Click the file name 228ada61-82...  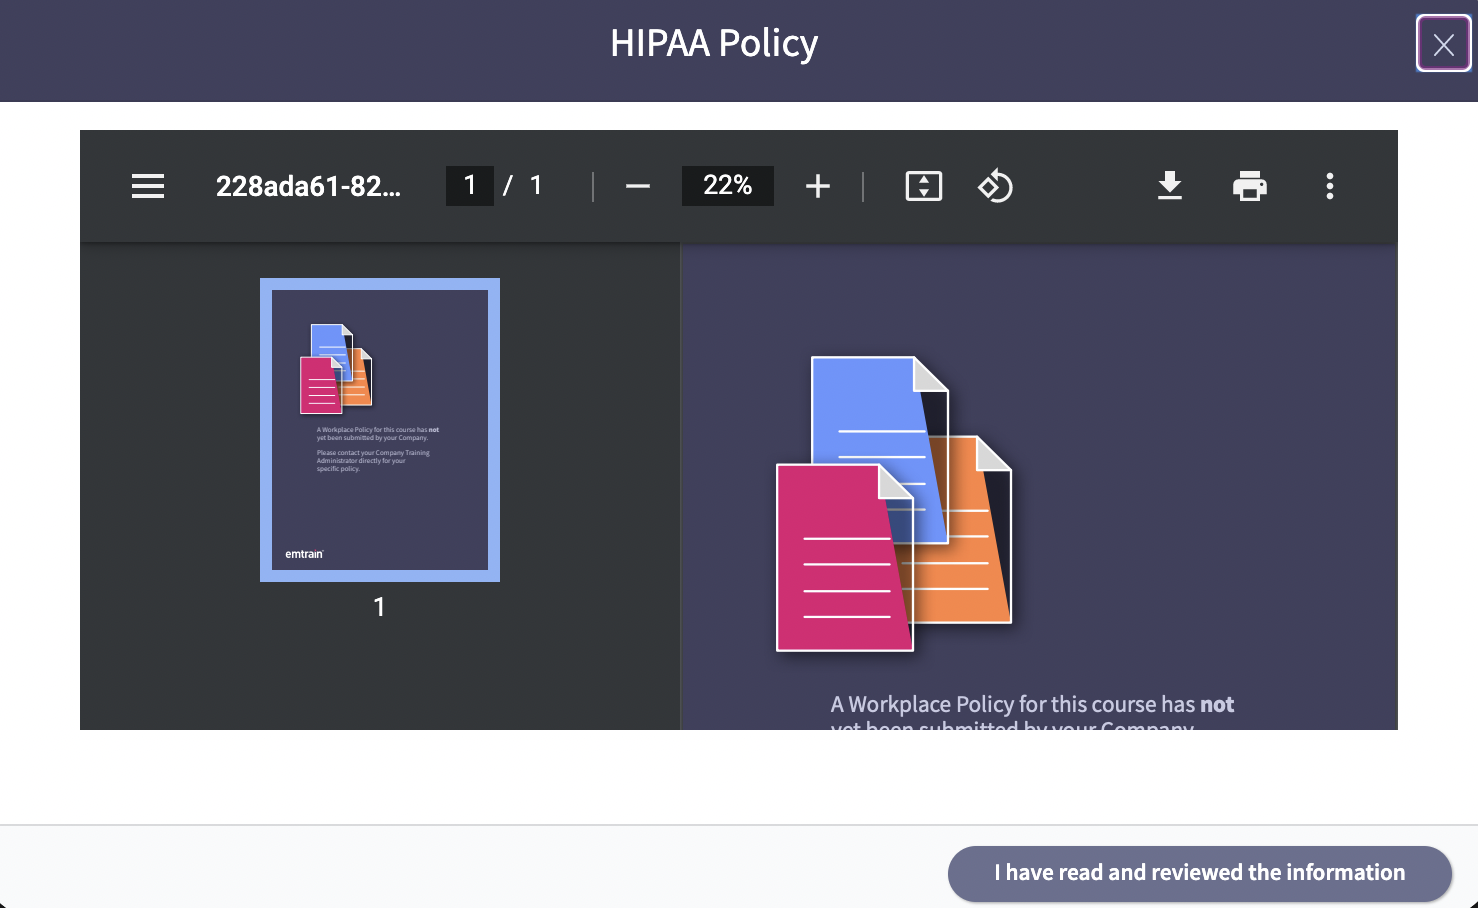(x=308, y=186)
